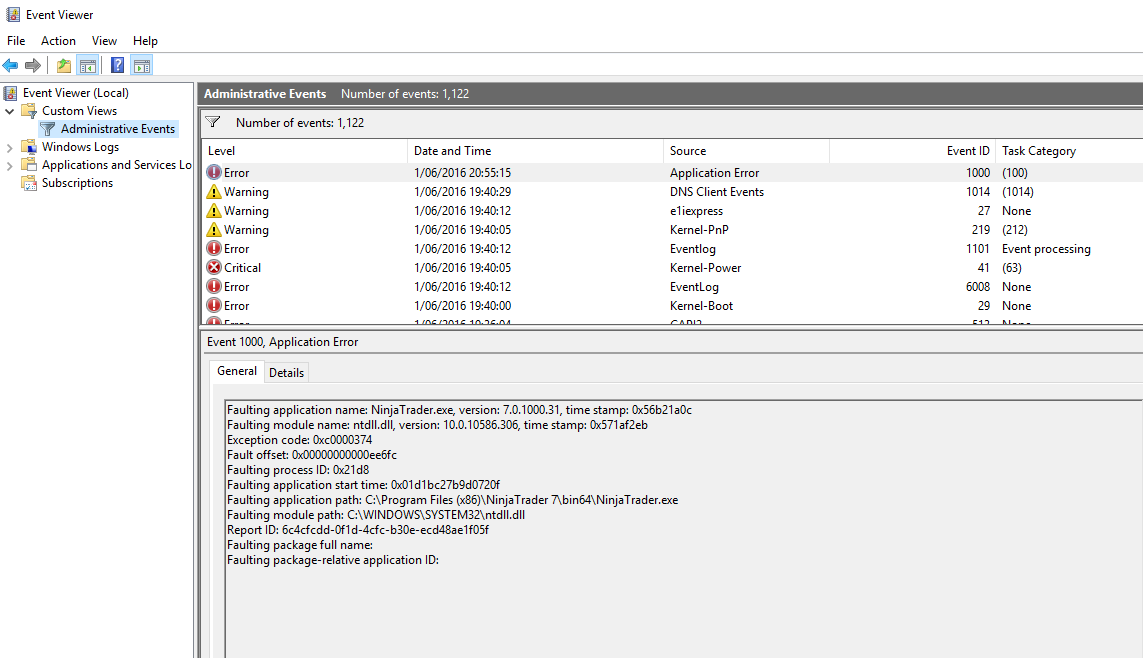Click the Up one level folder icon
Image resolution: width=1143 pixels, height=658 pixels.
pyautogui.click(x=64, y=66)
